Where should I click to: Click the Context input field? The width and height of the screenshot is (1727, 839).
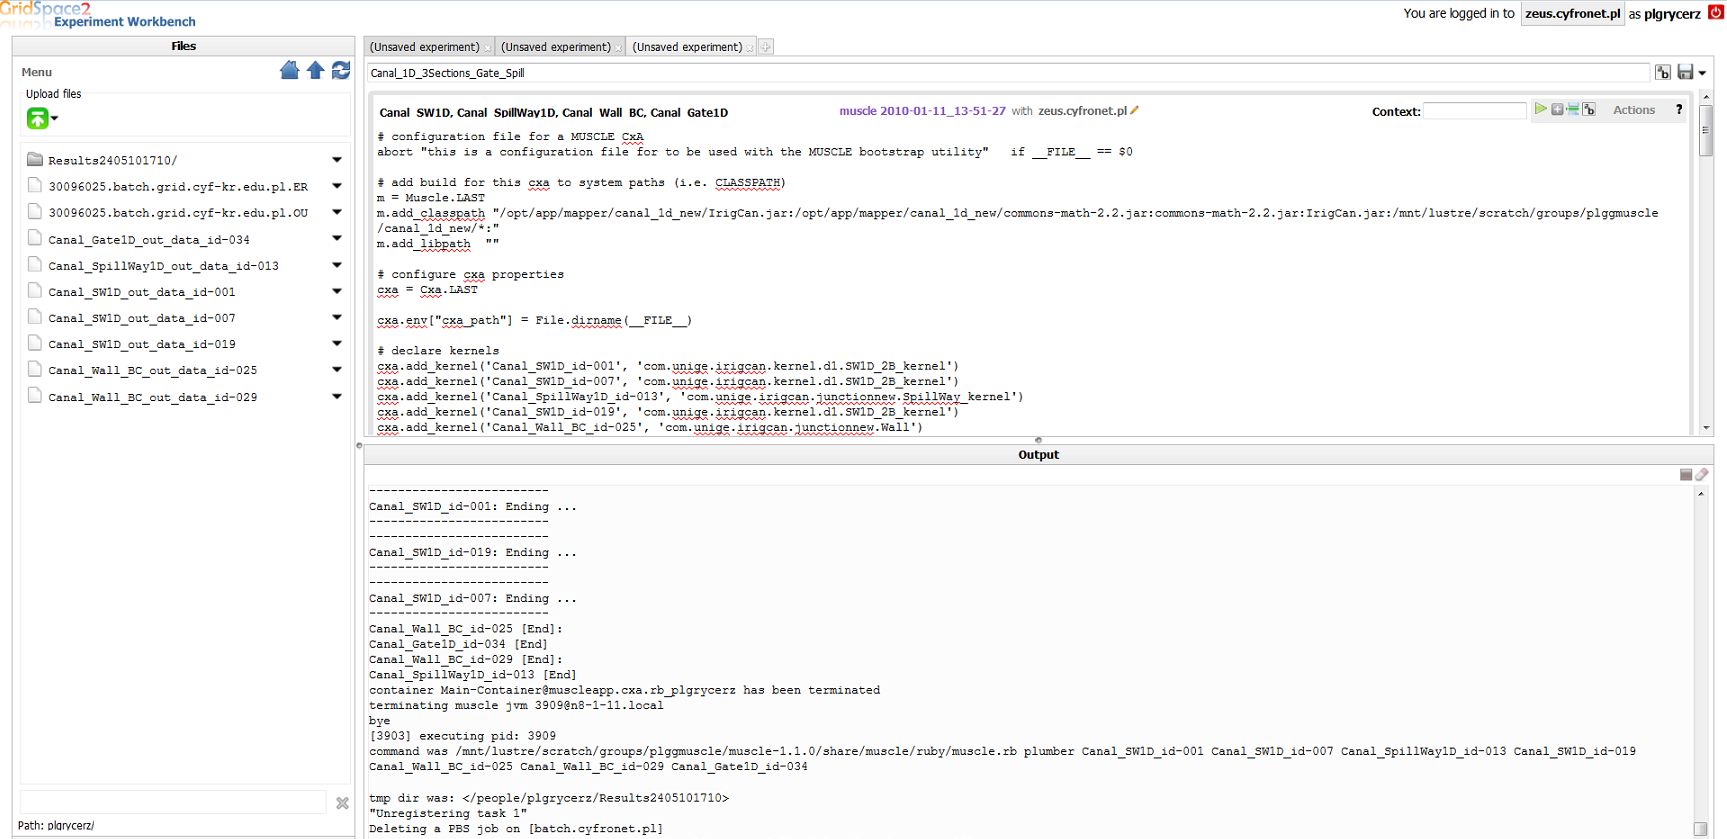(x=1474, y=111)
